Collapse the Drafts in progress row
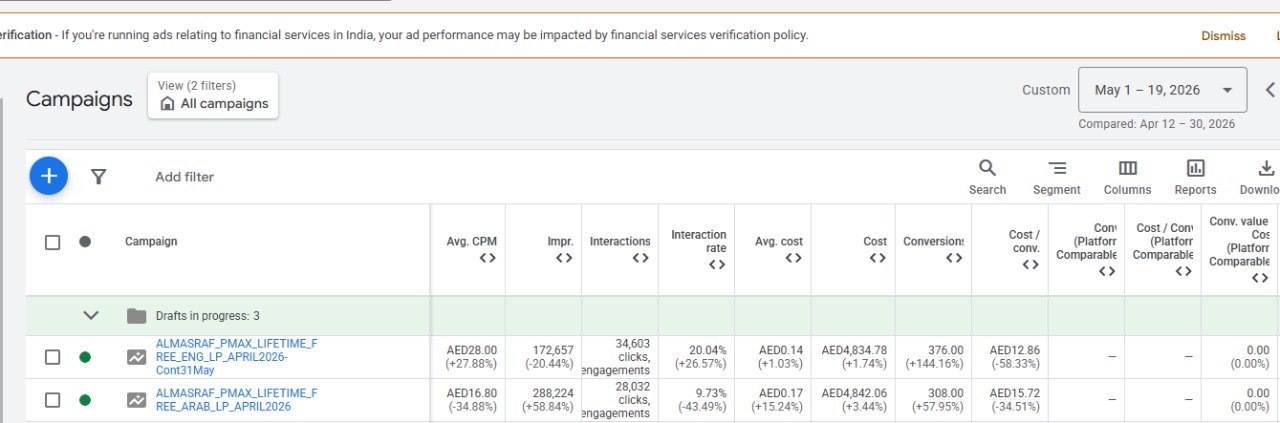This screenshot has width=1280, height=423. [x=91, y=316]
